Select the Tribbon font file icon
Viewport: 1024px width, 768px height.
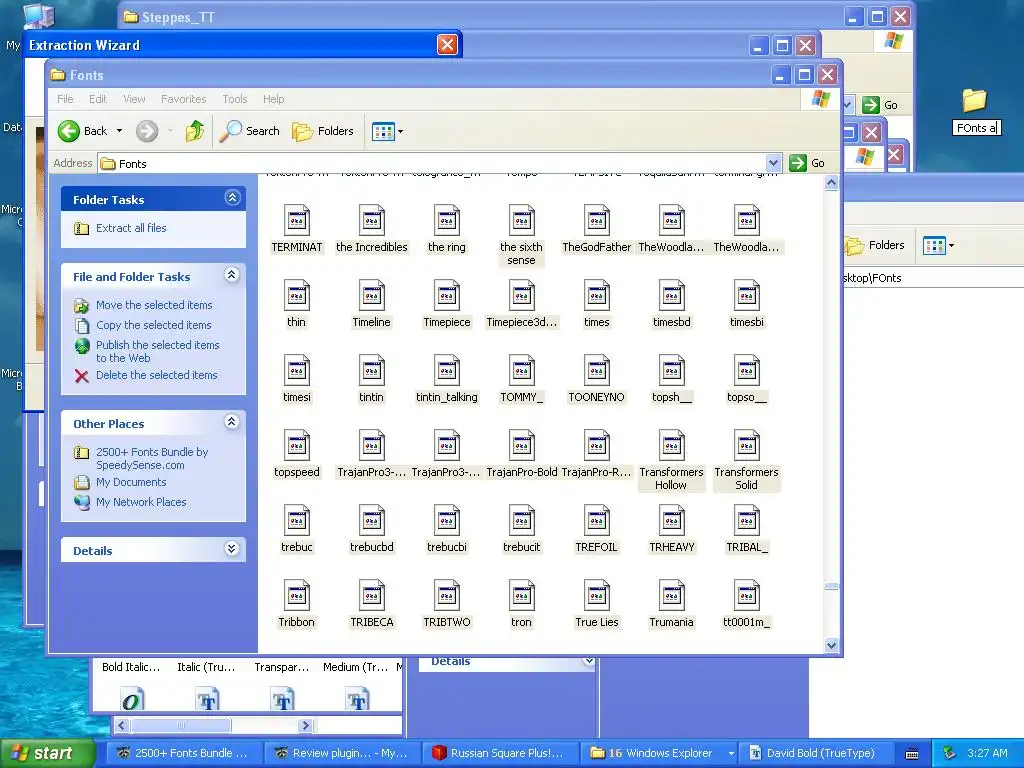coord(296,596)
